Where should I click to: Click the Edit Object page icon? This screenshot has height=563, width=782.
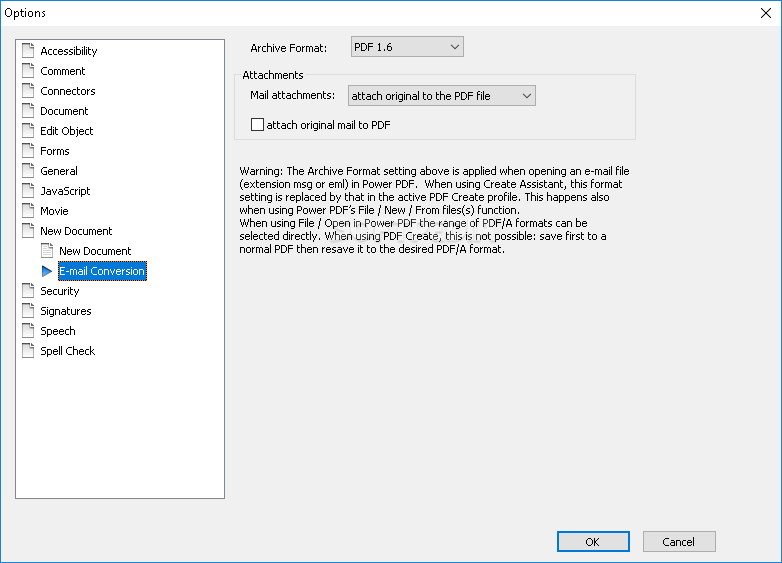pyautogui.click(x=28, y=130)
